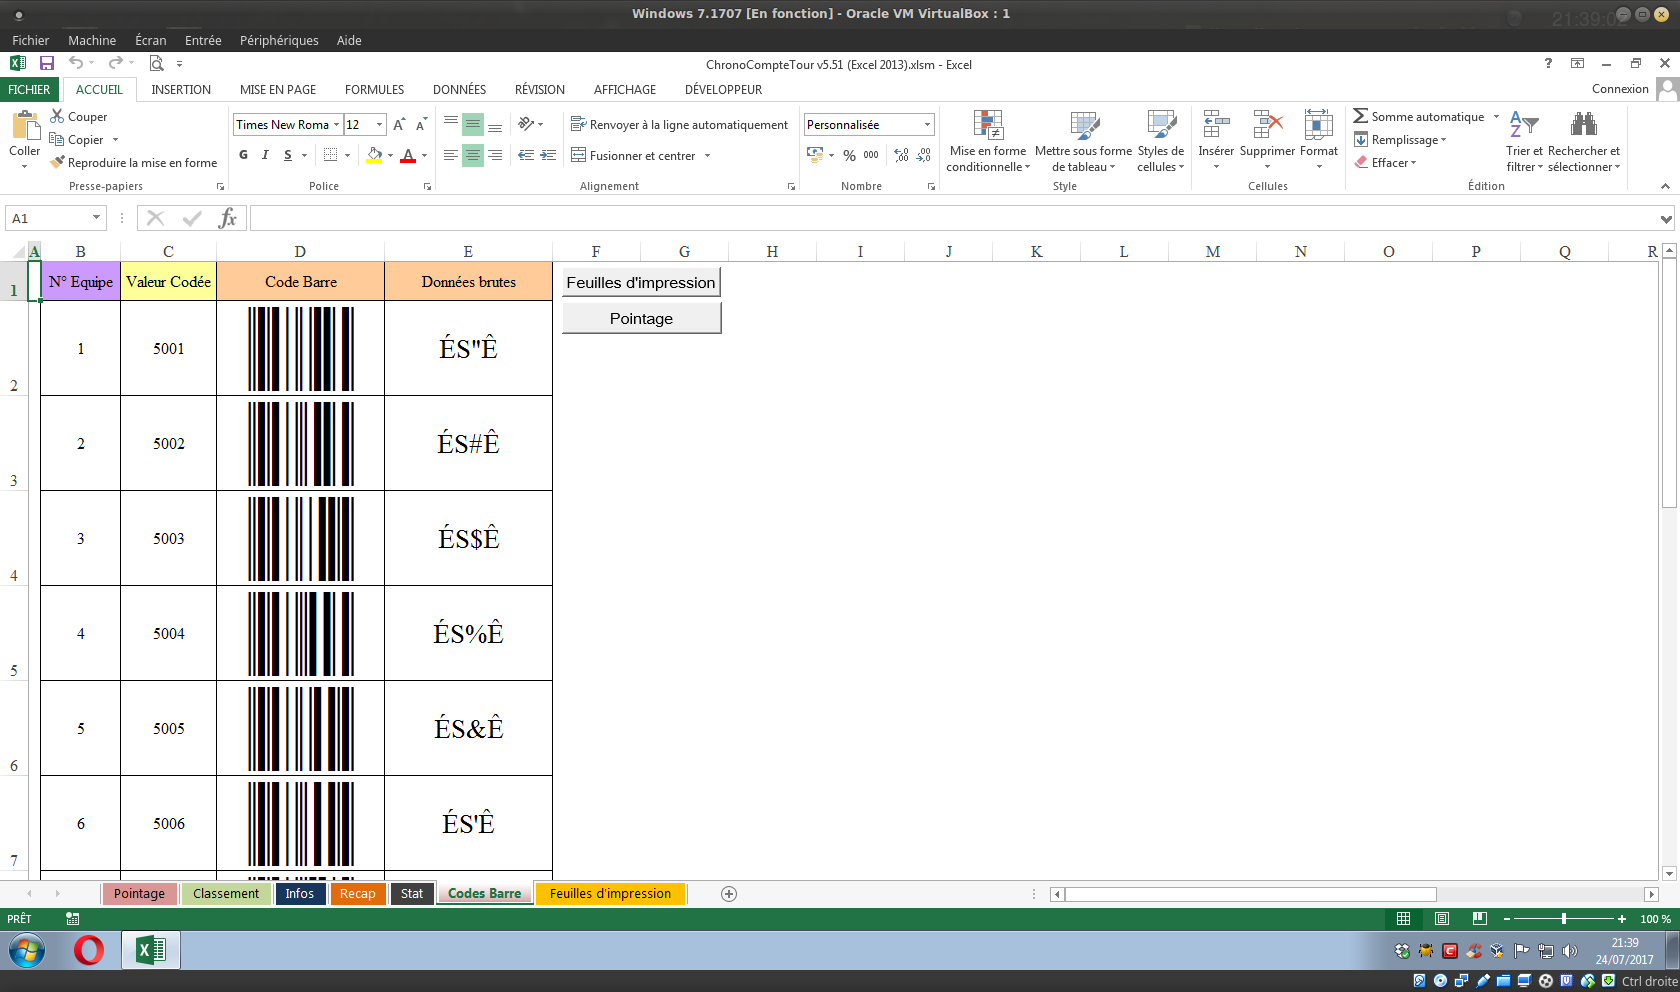
Task: Click the Find and Select binoculars icon
Action: [1583, 126]
